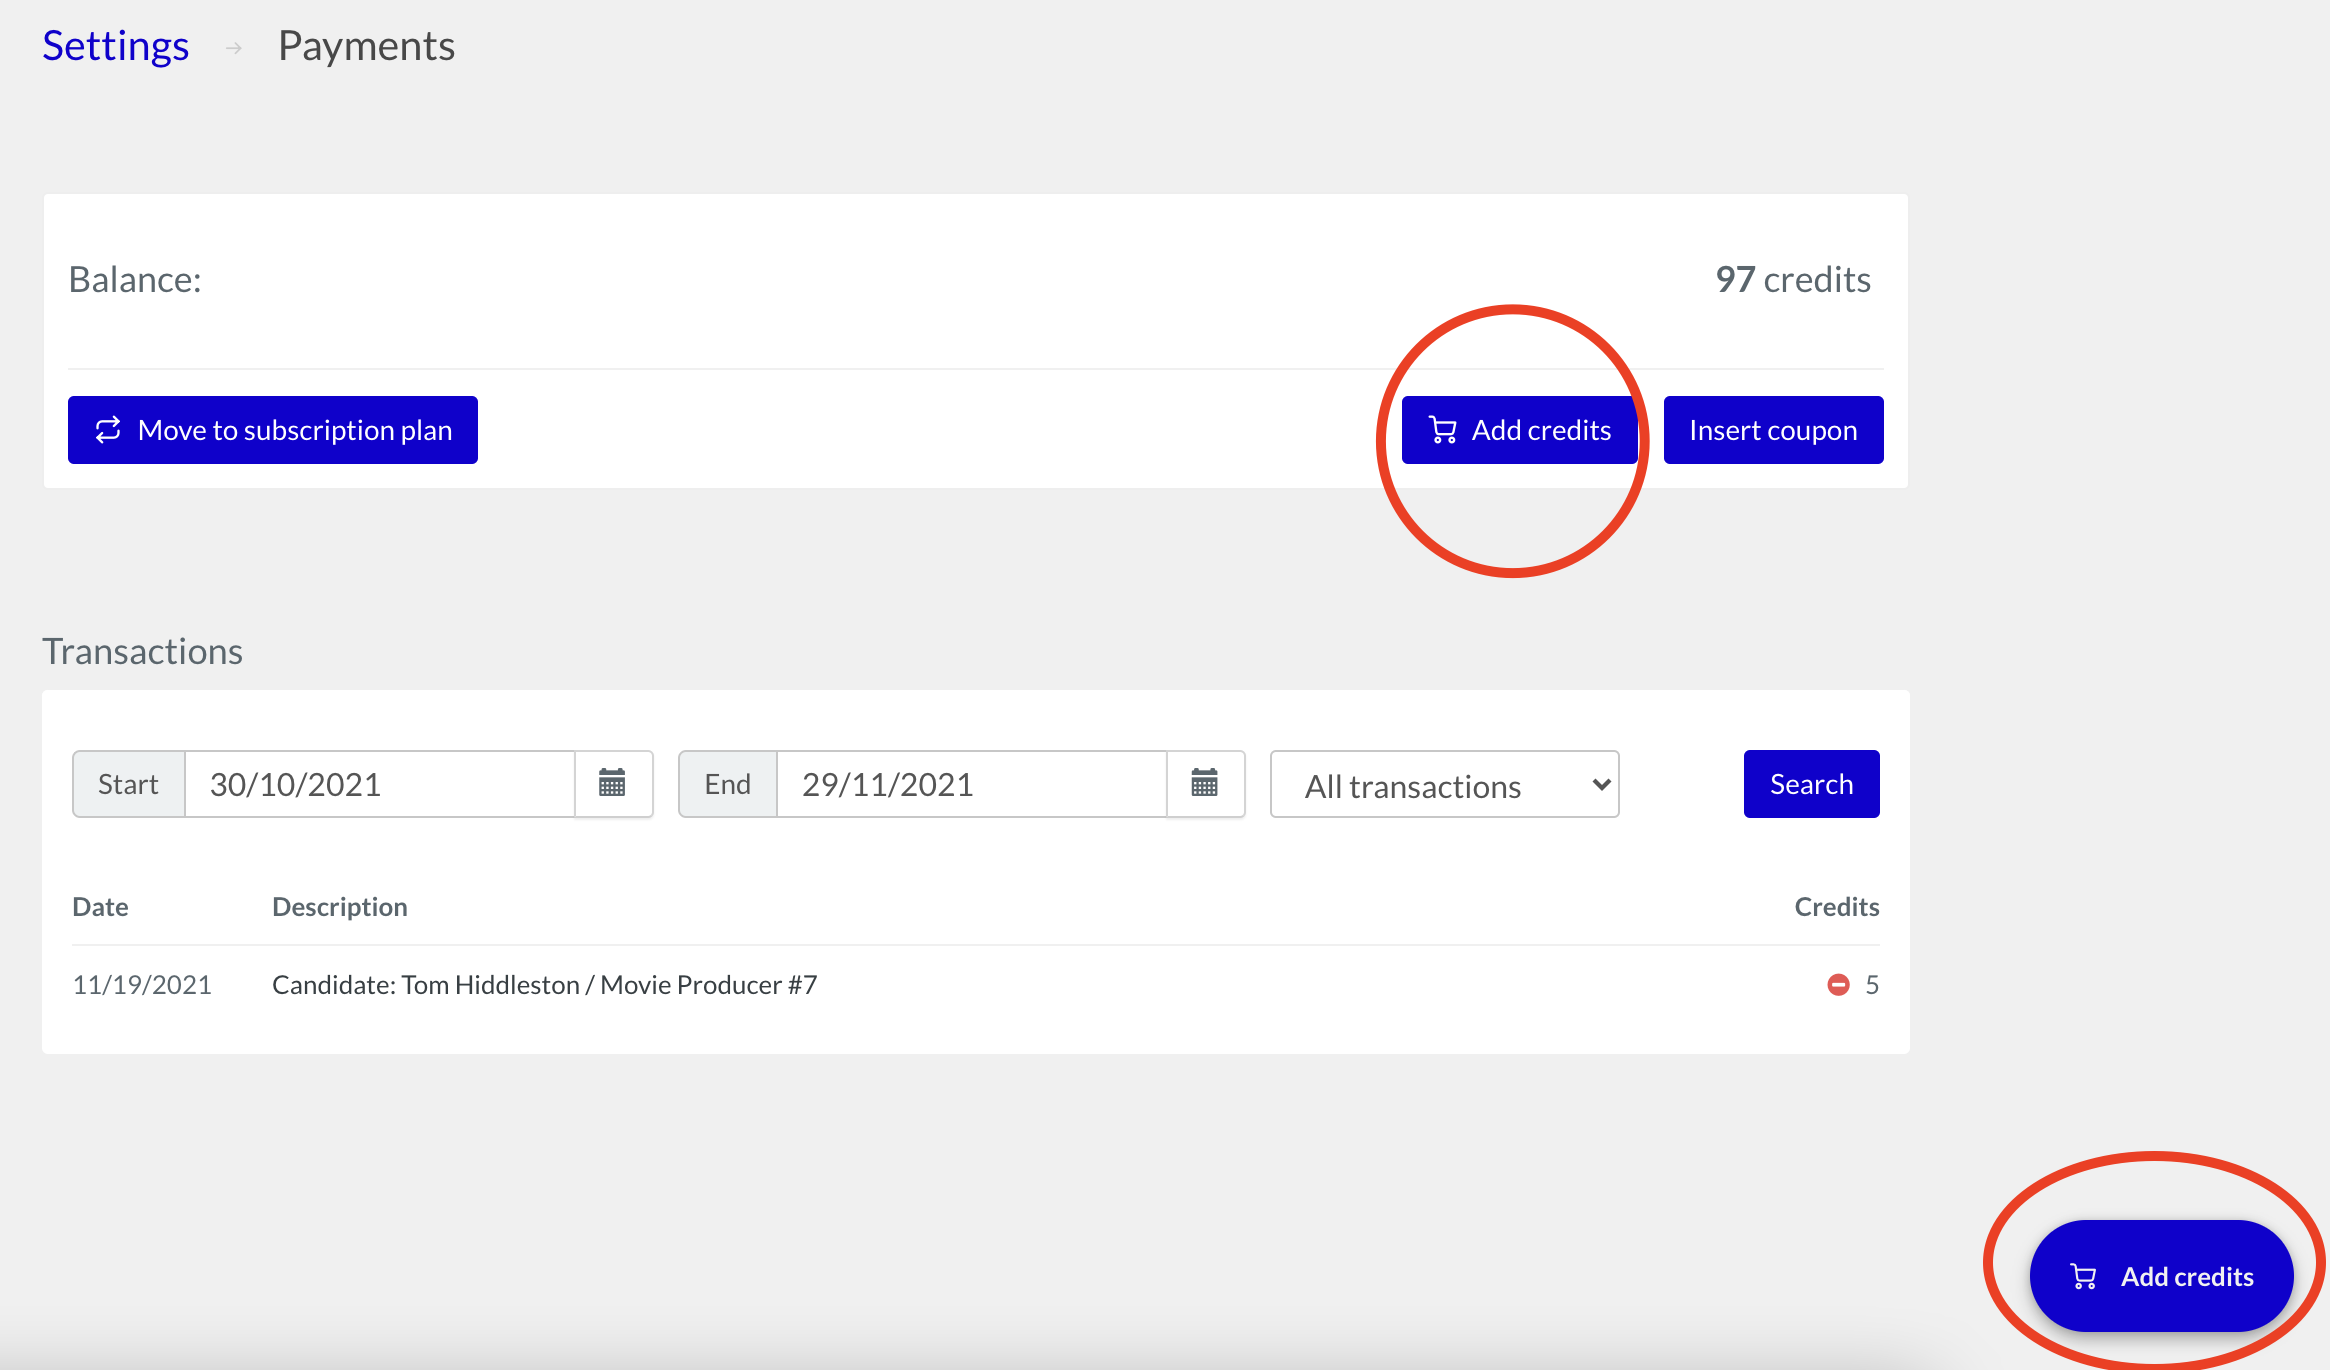Screen dimensions: 2330x1370
Task: Click Add credits button beside Insert coupon
Action: click(x=1519, y=430)
